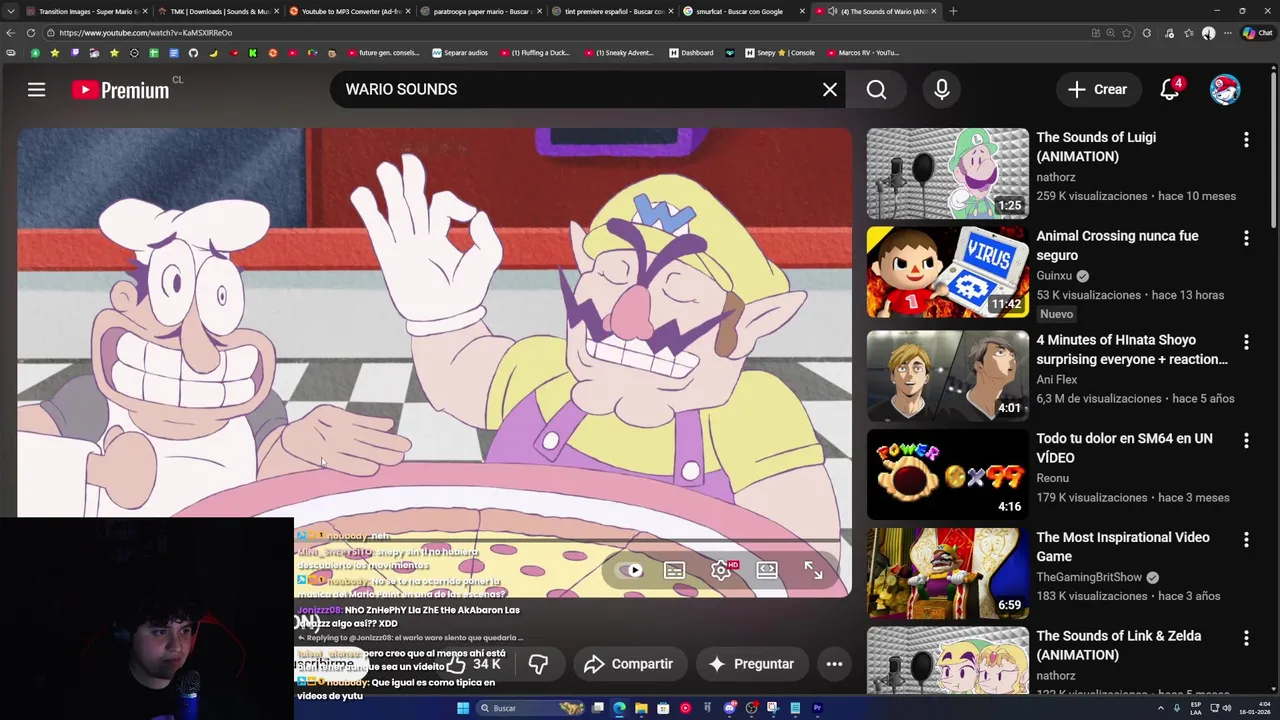Visit TheGamingBritShow channel link
This screenshot has width=1280, height=720.
1089,577
